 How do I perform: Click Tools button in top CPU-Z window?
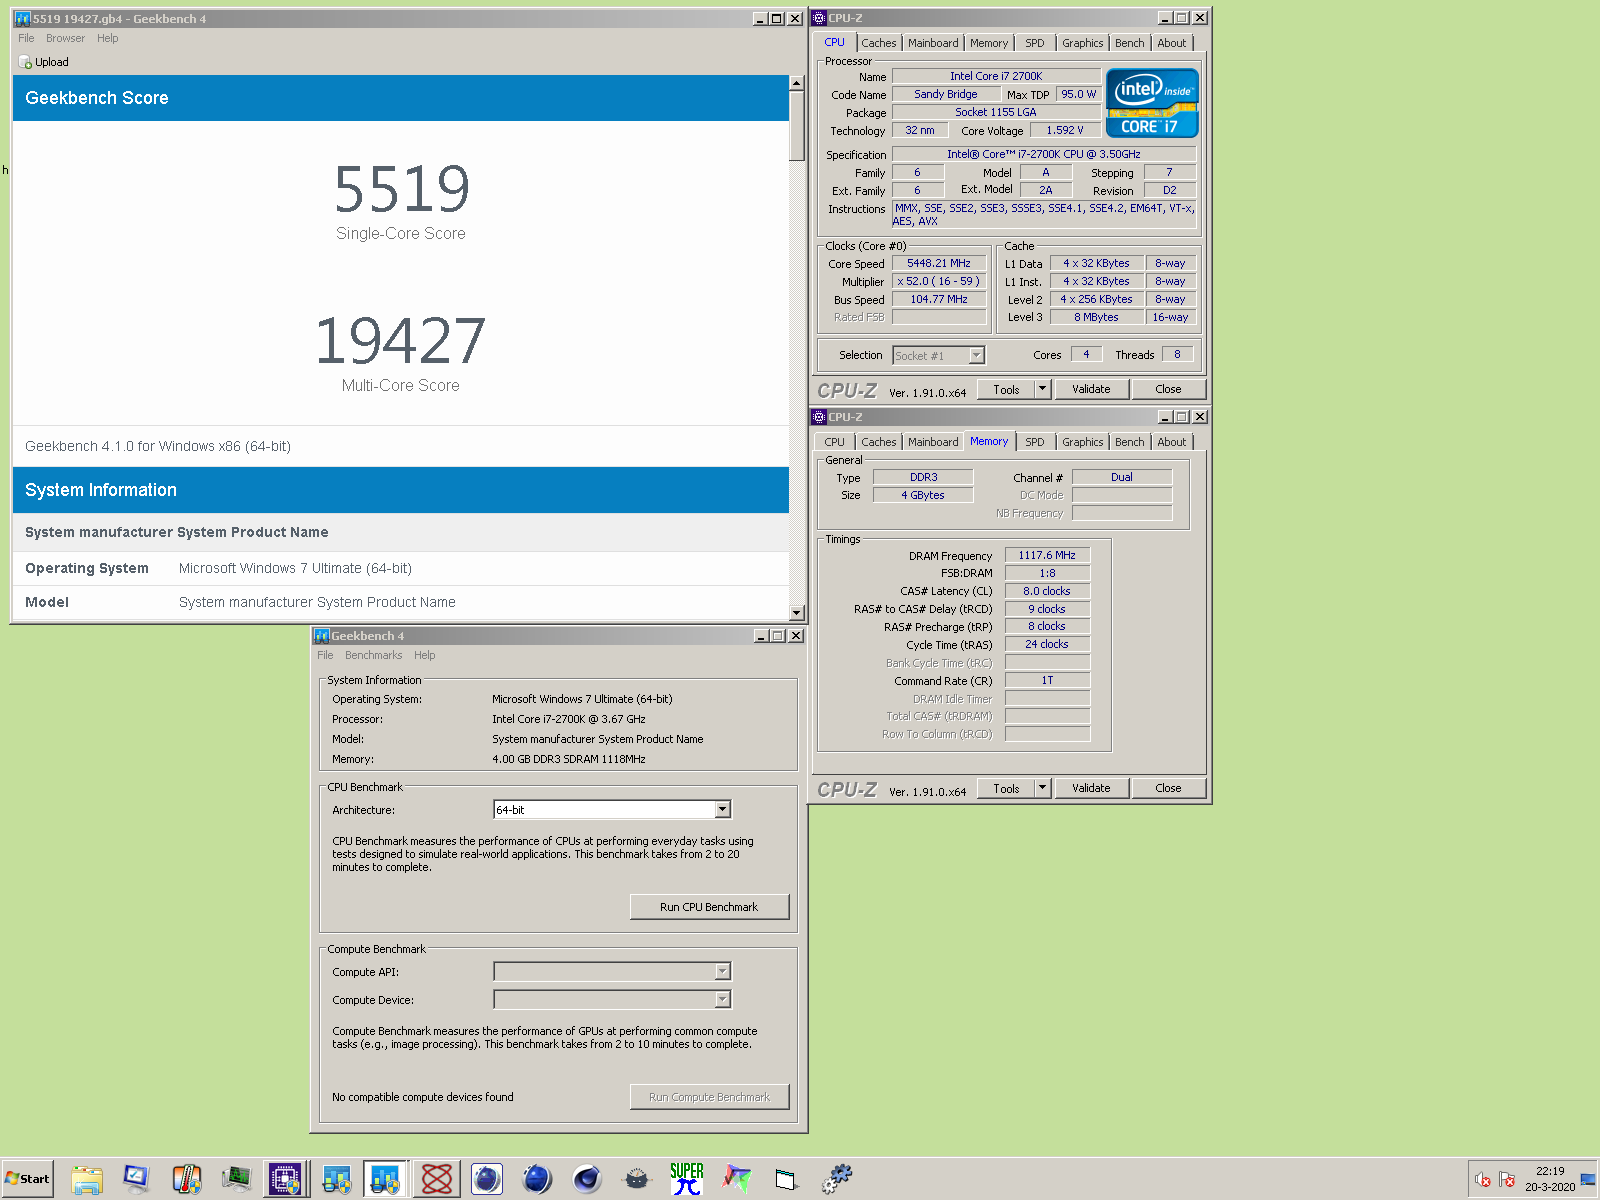[1006, 389]
